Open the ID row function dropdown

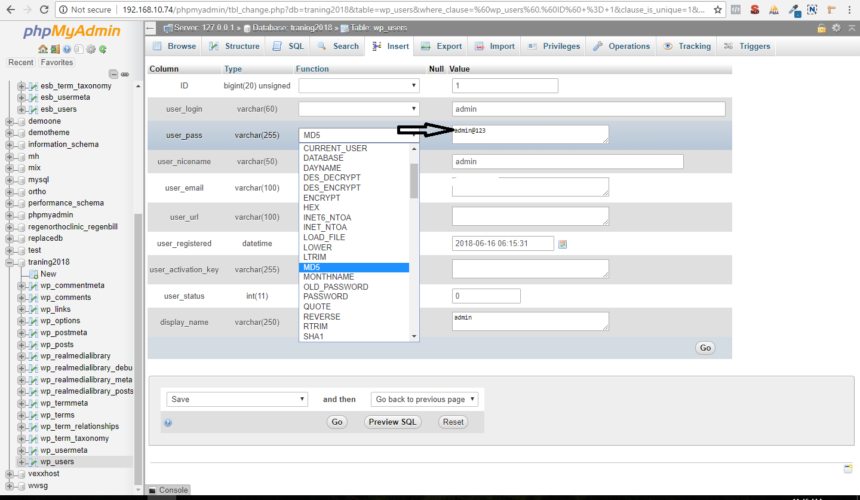pos(359,86)
